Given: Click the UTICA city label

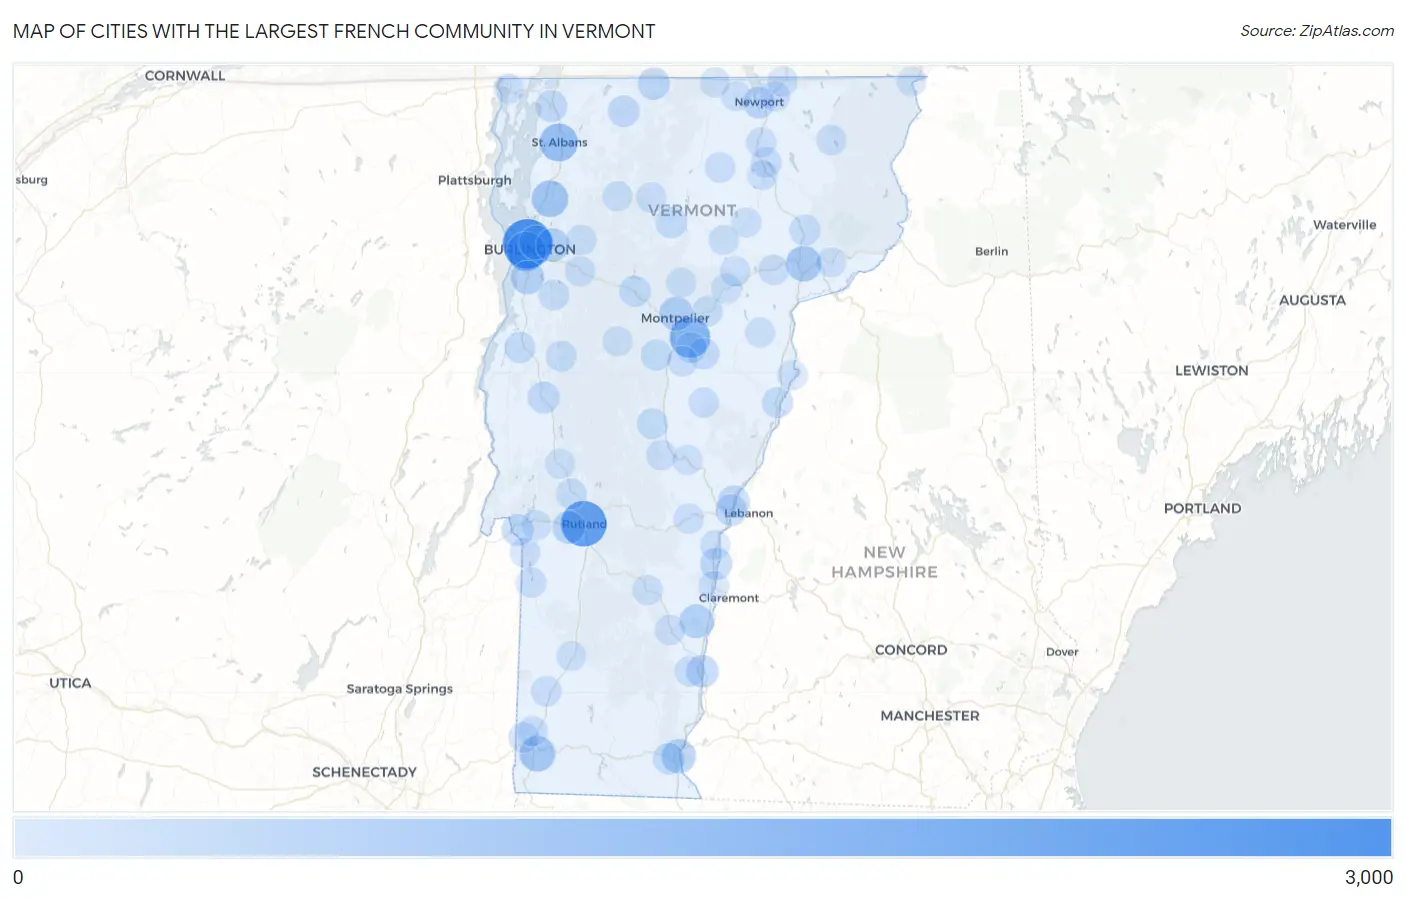Looking at the screenshot, I should point(70,683).
